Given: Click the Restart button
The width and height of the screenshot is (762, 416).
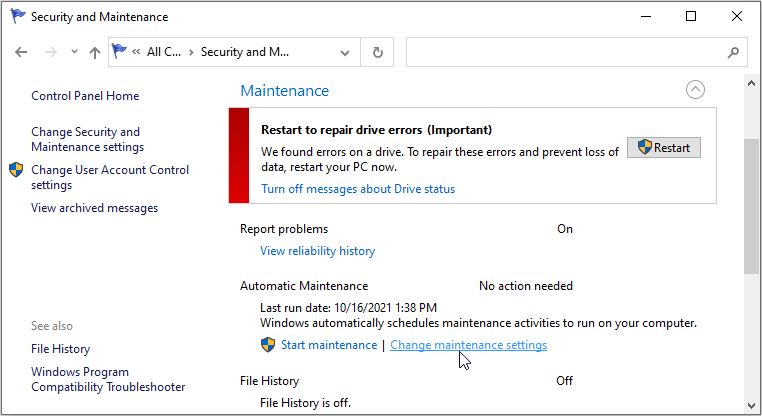Looking at the screenshot, I should [x=664, y=147].
